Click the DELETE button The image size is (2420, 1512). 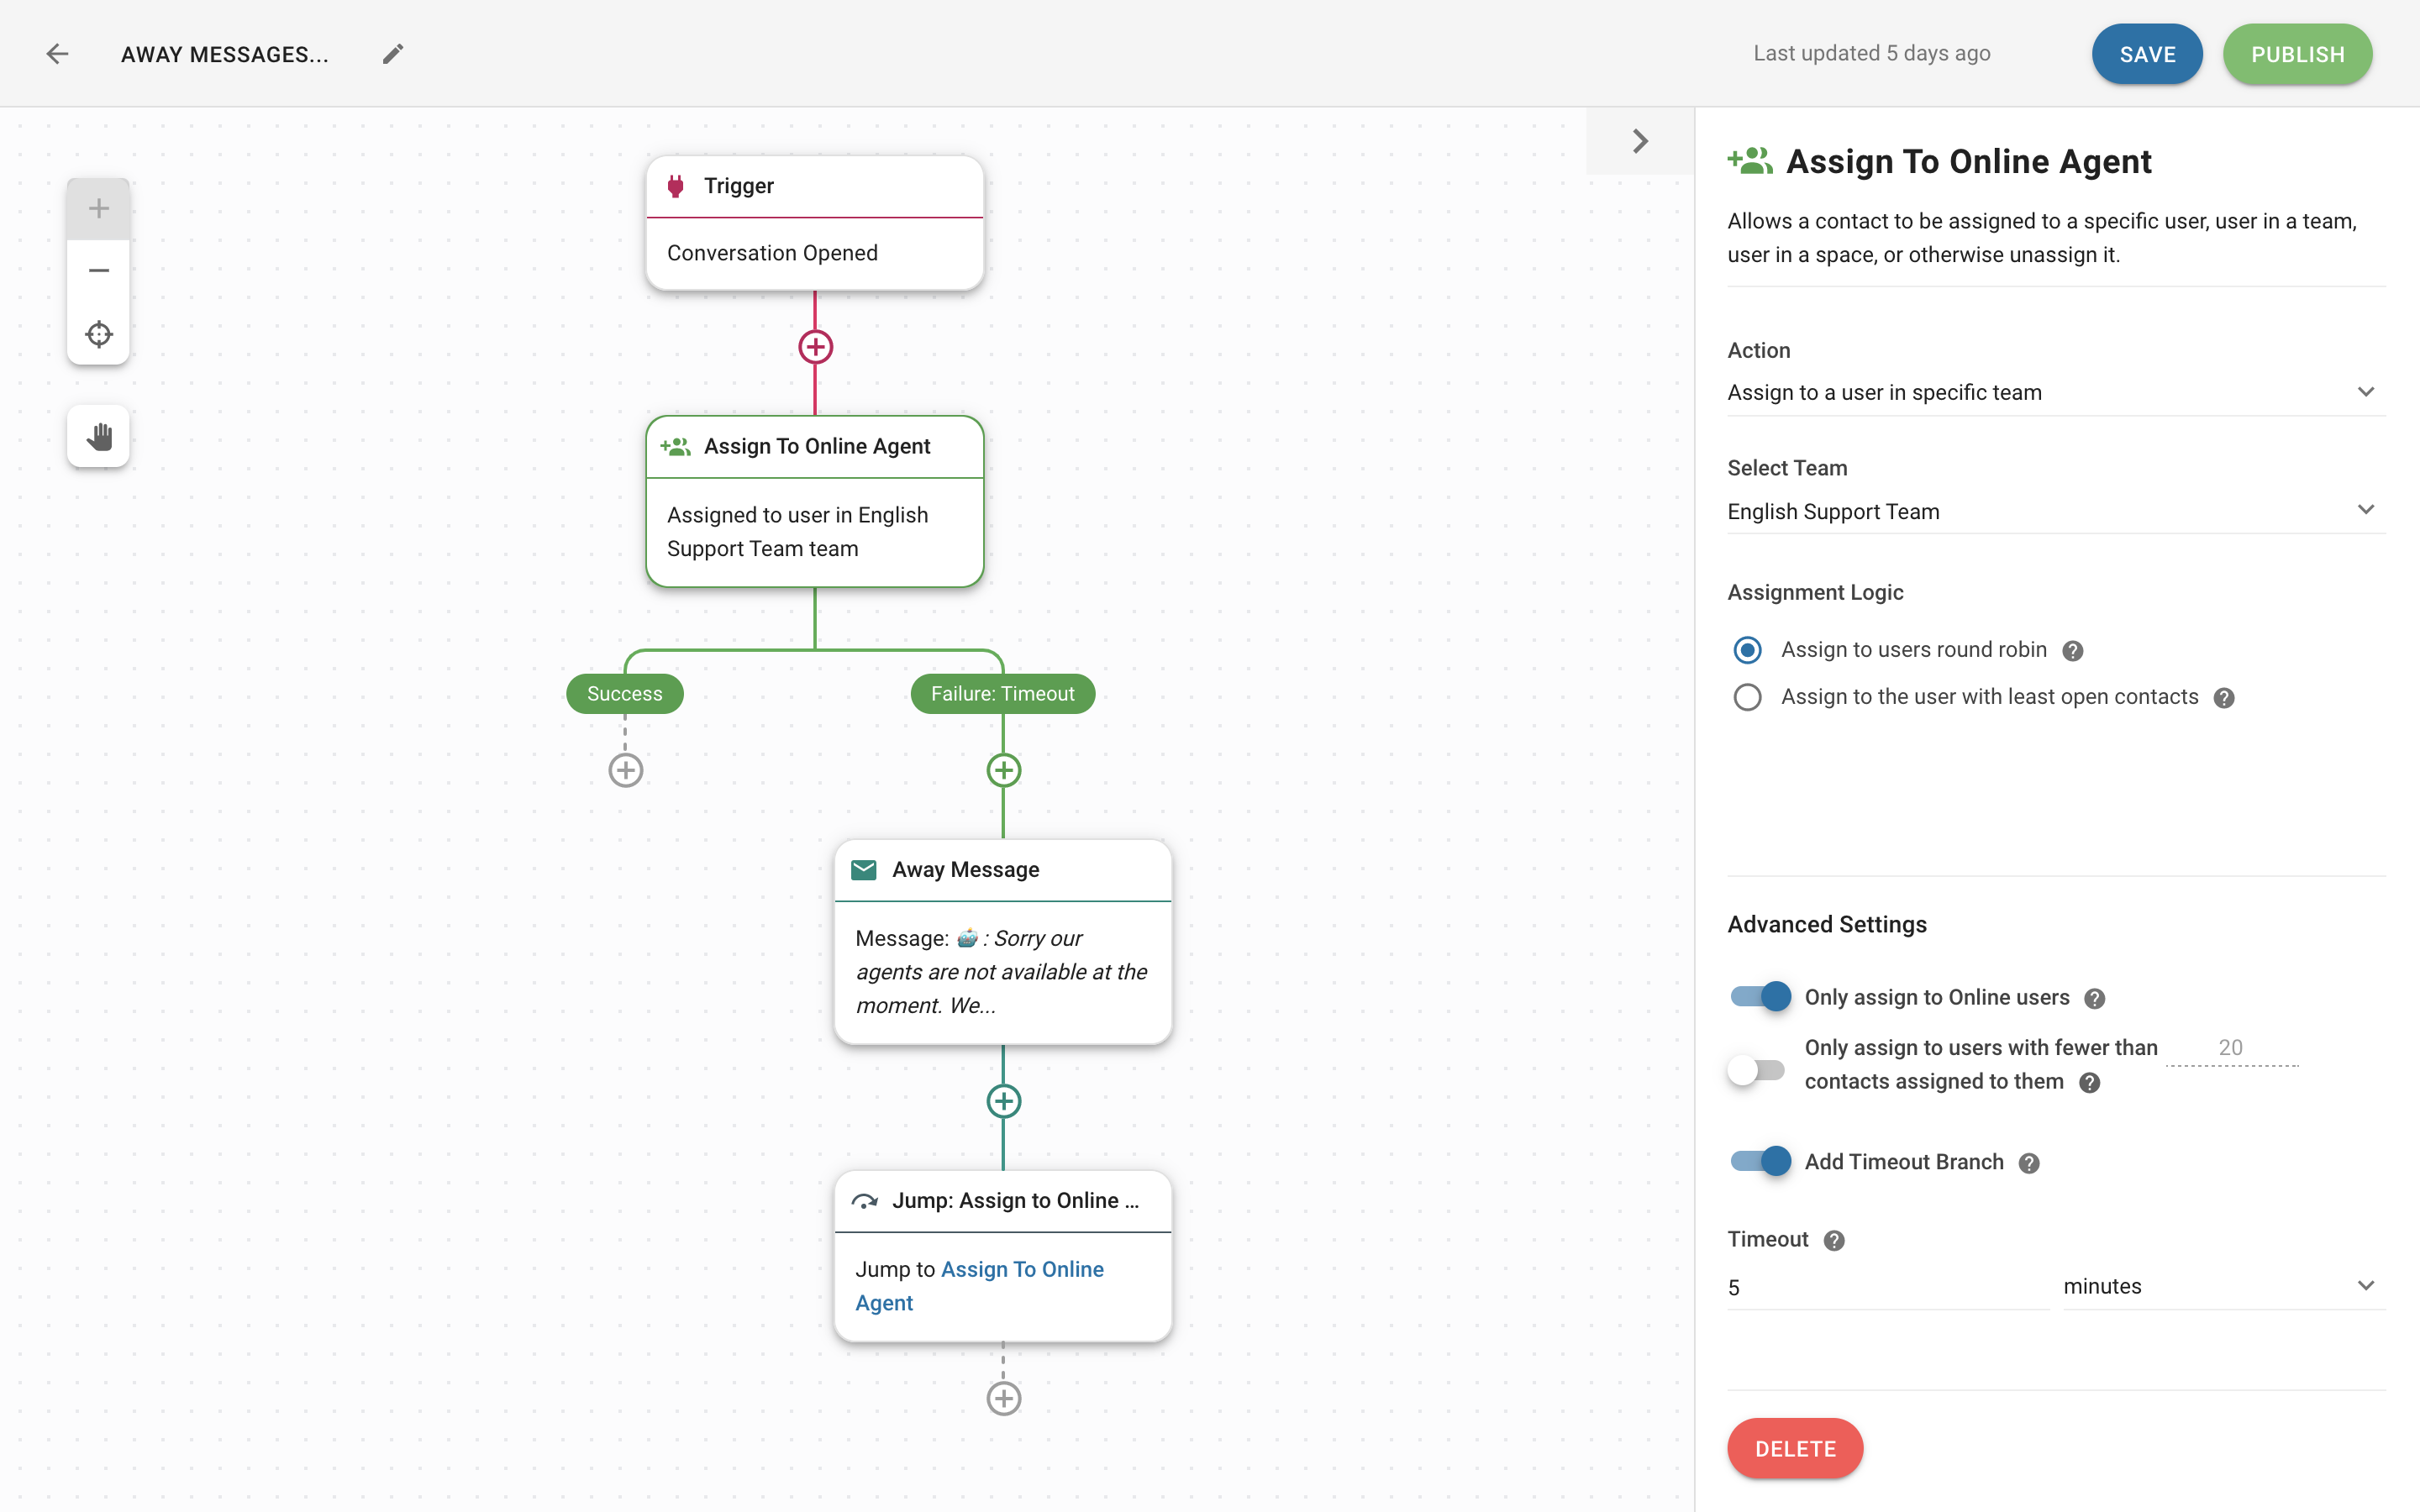click(1795, 1449)
